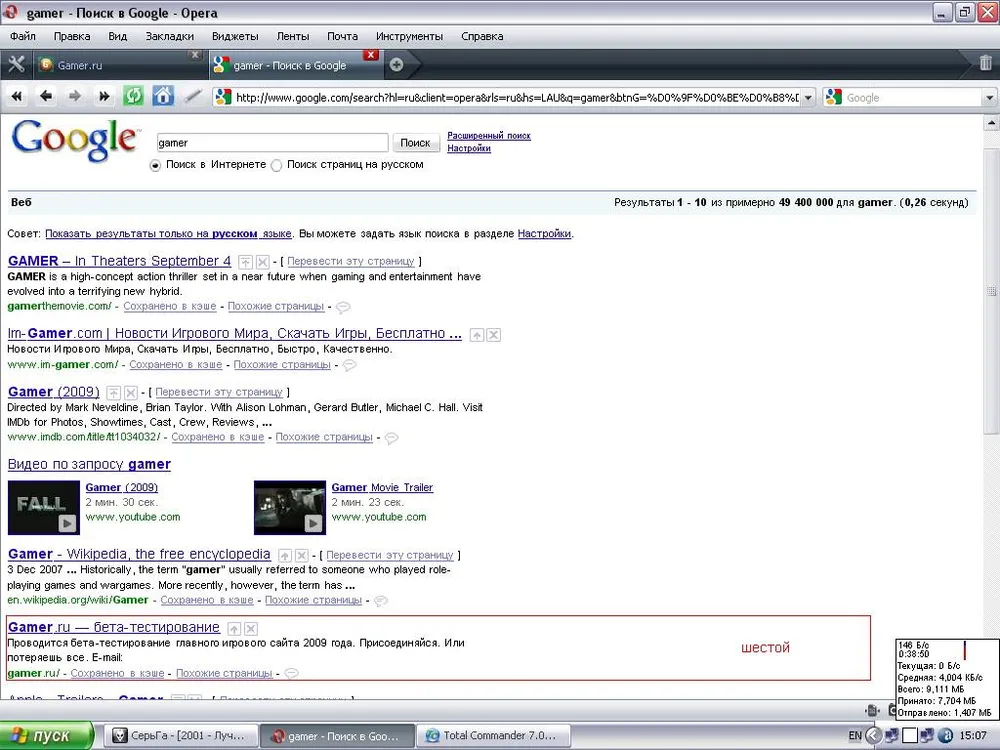The height and width of the screenshot is (750, 1000).
Task: Select 'Поиск страниц на русском' radio button
Action: click(x=276, y=165)
